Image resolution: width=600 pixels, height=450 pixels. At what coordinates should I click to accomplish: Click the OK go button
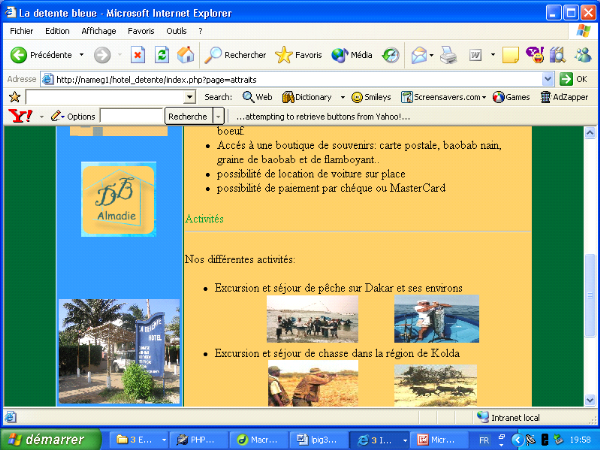click(x=573, y=79)
